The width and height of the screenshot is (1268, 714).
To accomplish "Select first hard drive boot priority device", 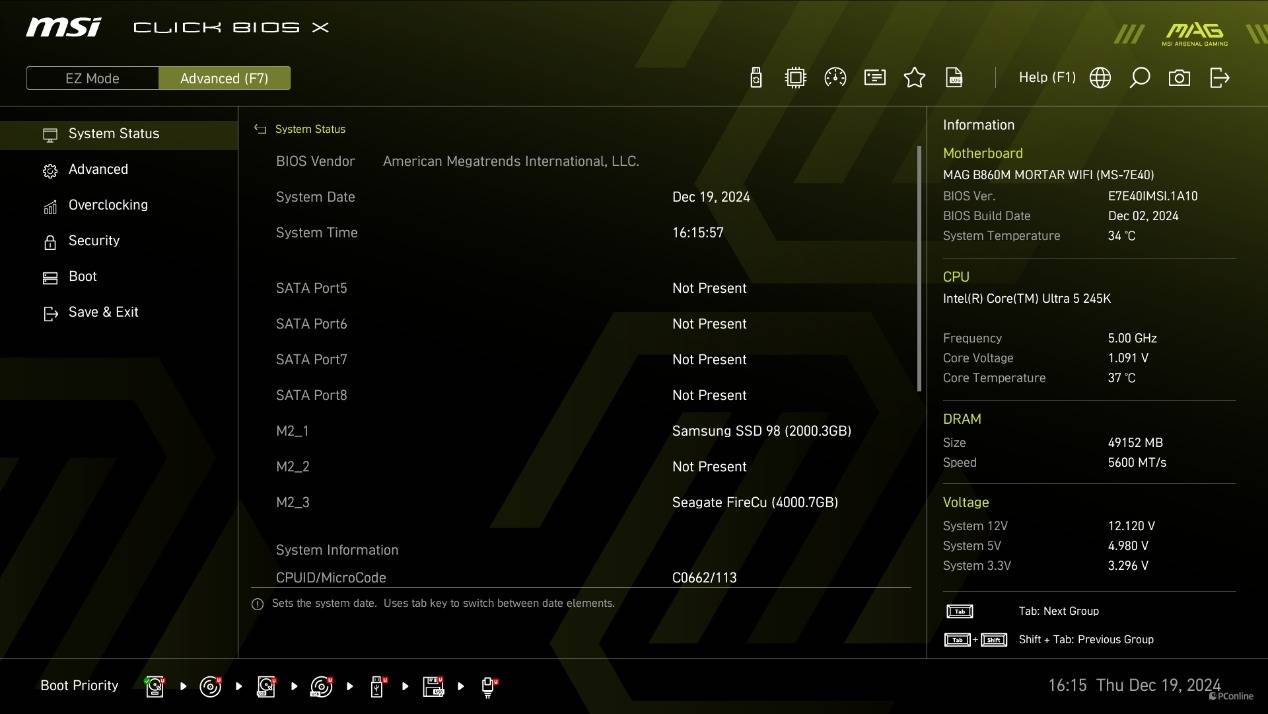I will pyautogui.click(x=155, y=686).
